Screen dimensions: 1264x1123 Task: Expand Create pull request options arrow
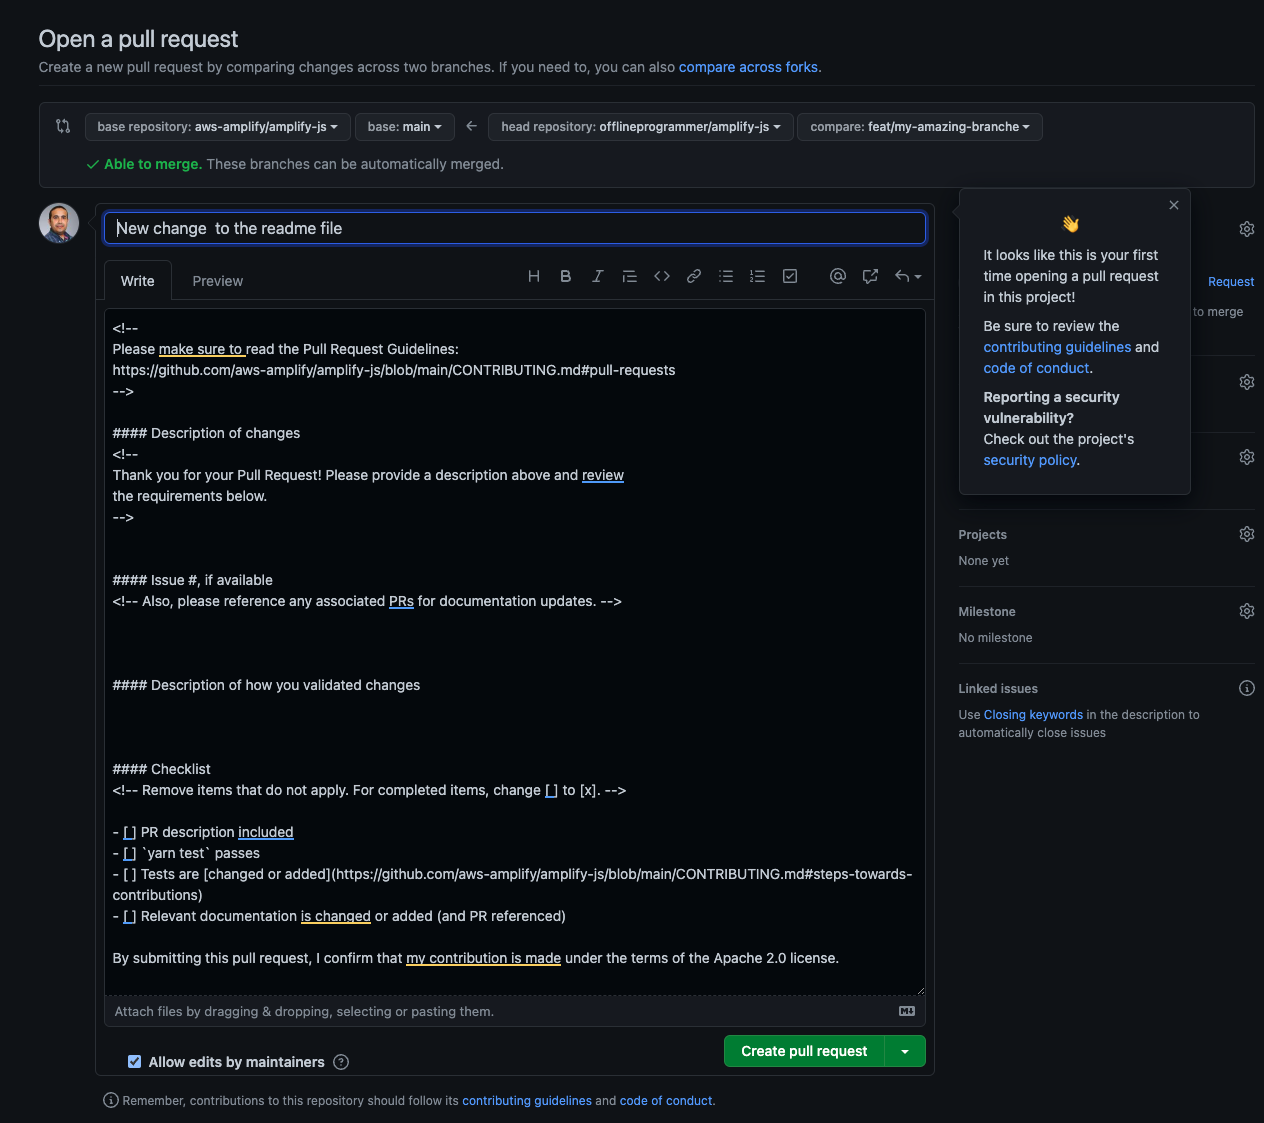(905, 1051)
